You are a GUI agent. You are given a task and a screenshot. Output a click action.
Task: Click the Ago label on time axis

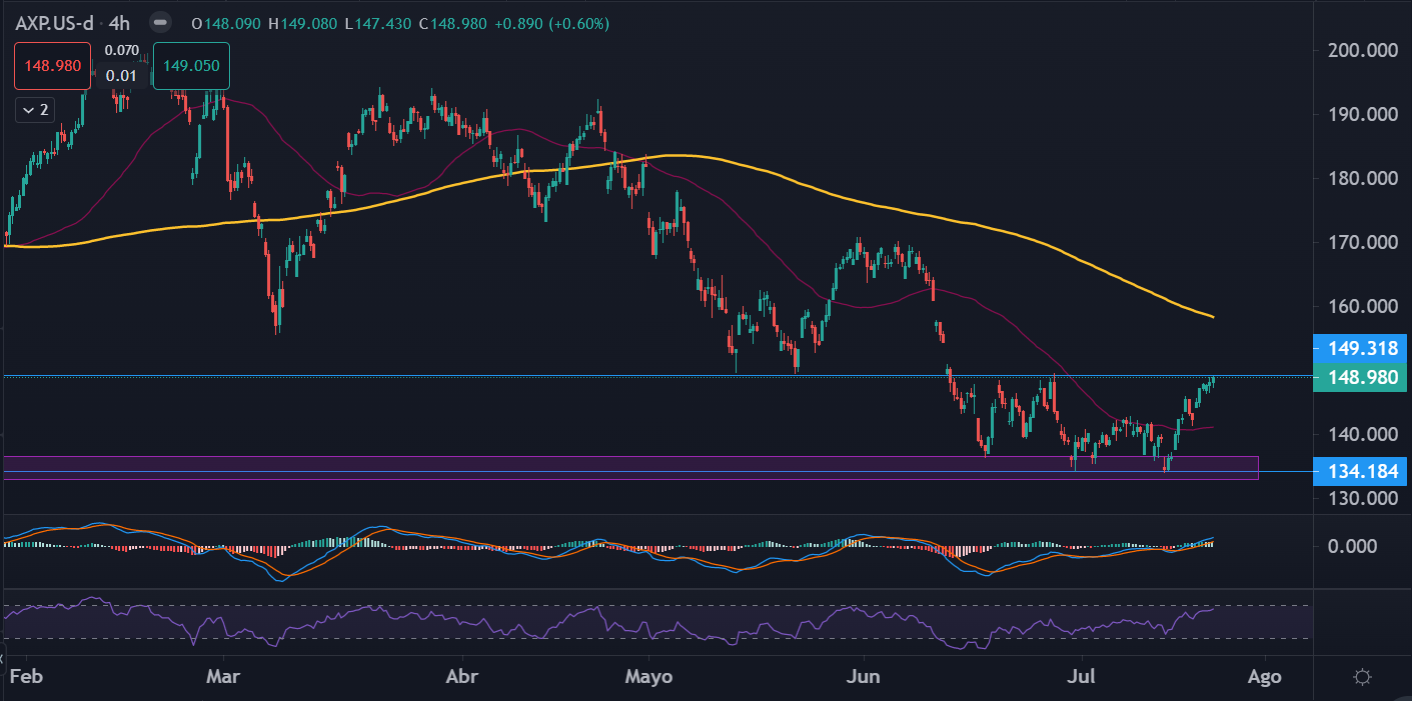(1265, 677)
